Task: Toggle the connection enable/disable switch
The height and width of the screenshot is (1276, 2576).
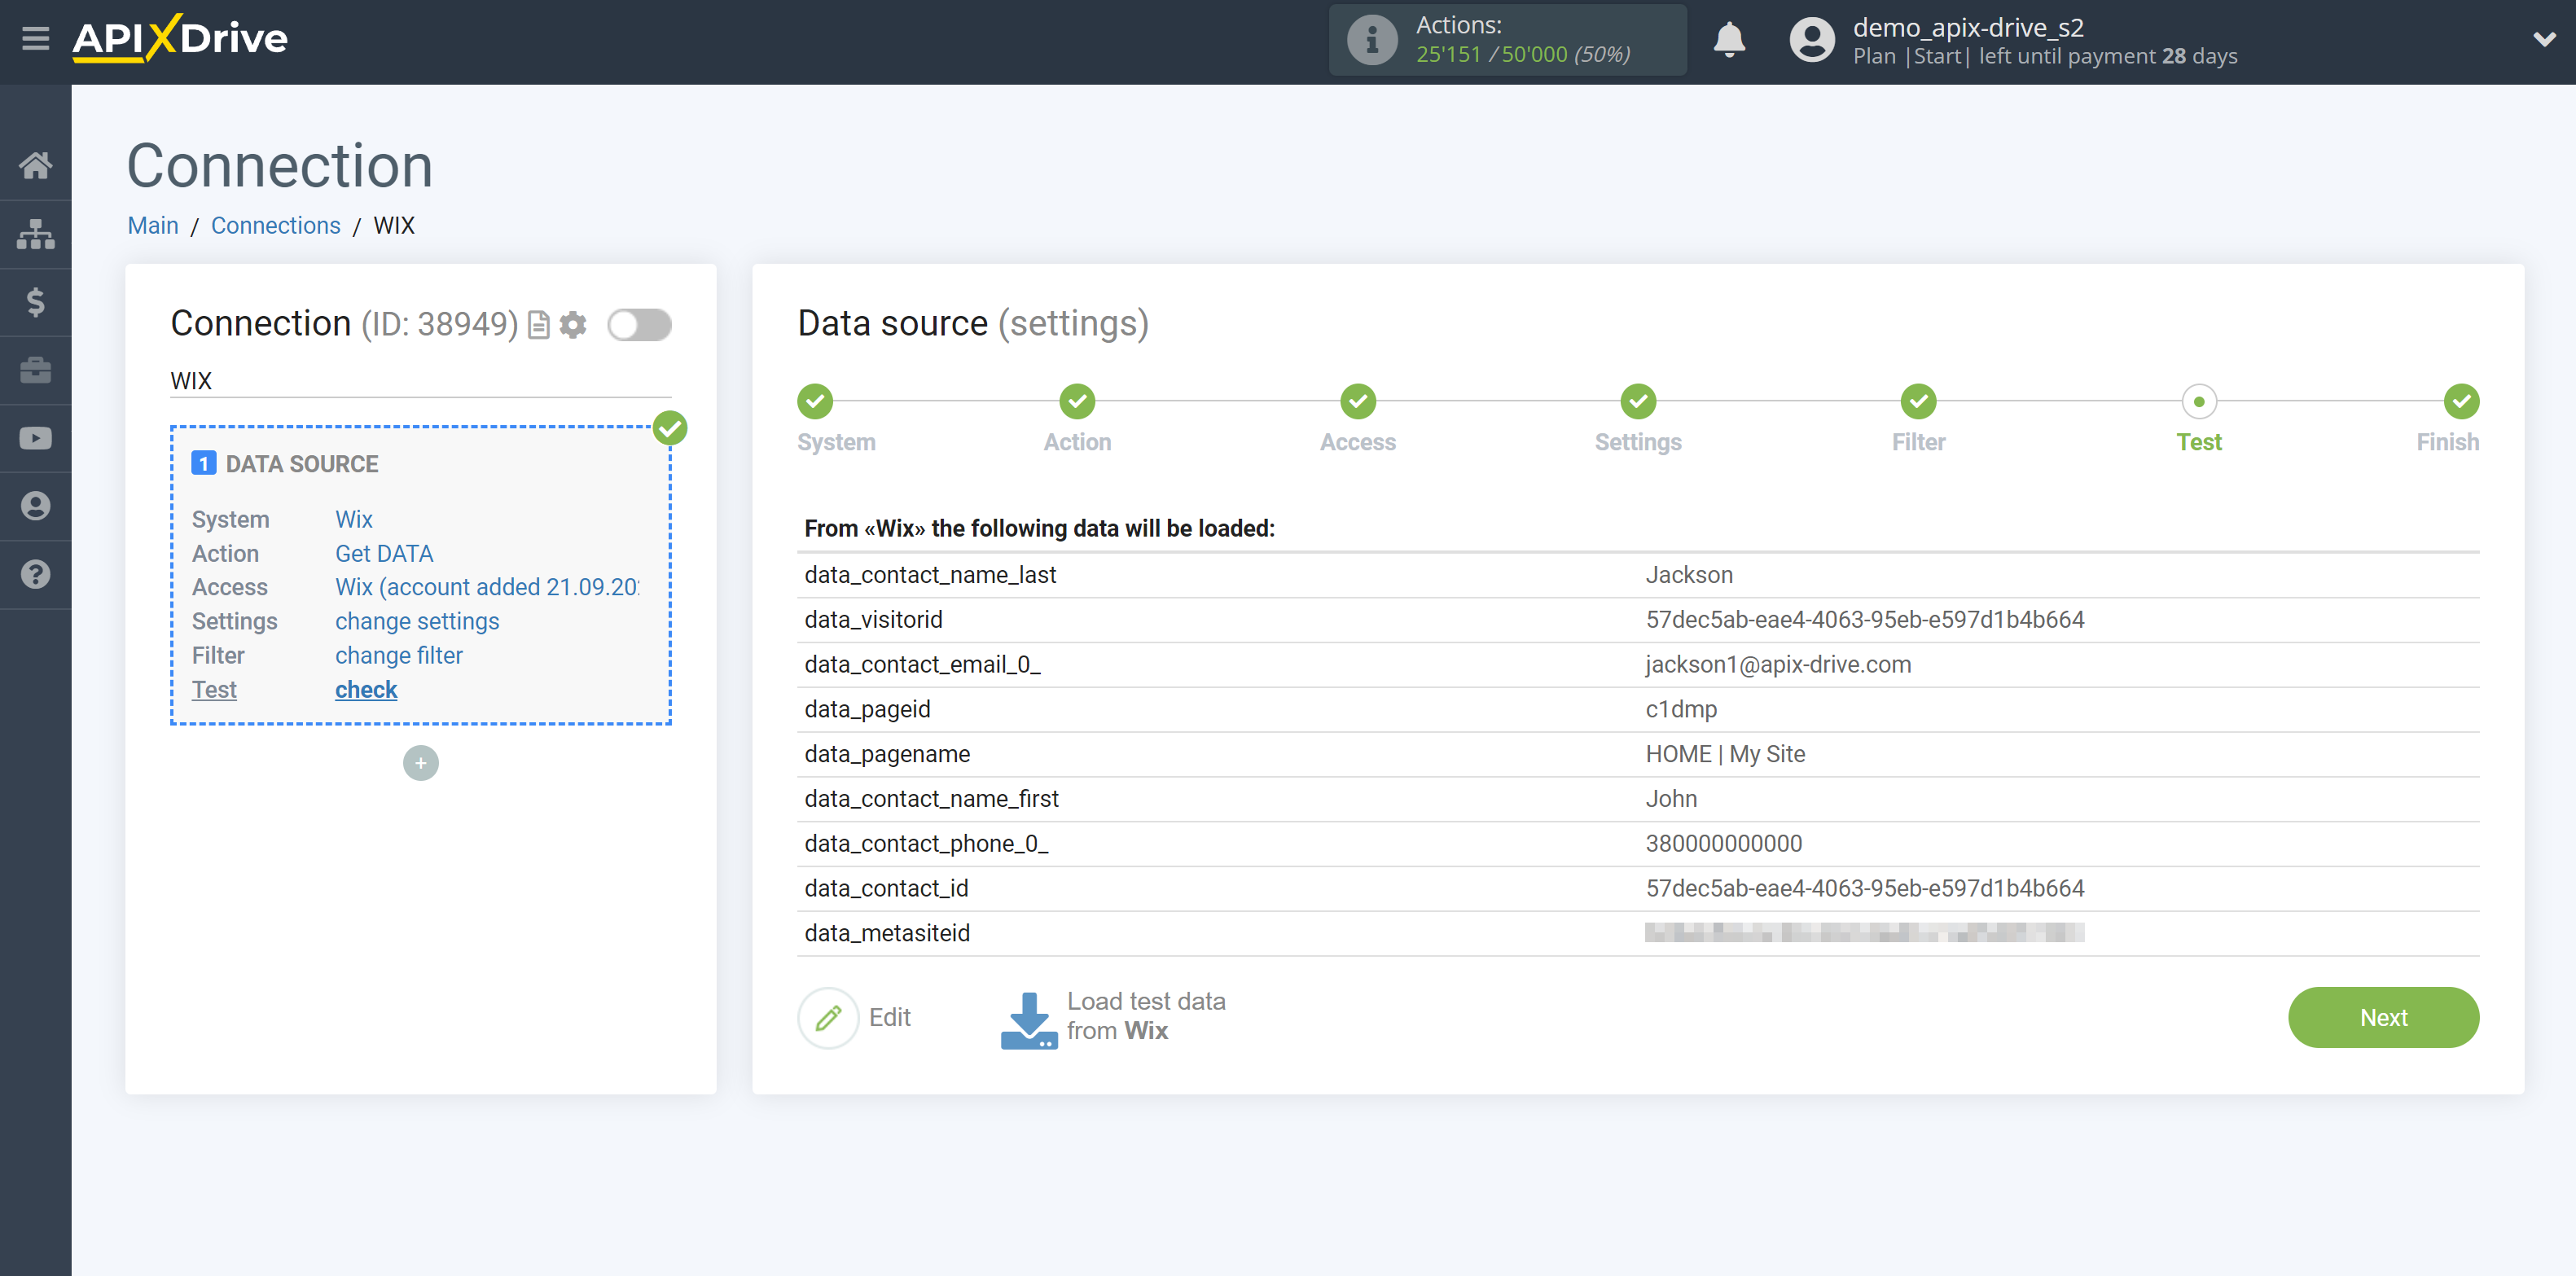Action: click(641, 323)
